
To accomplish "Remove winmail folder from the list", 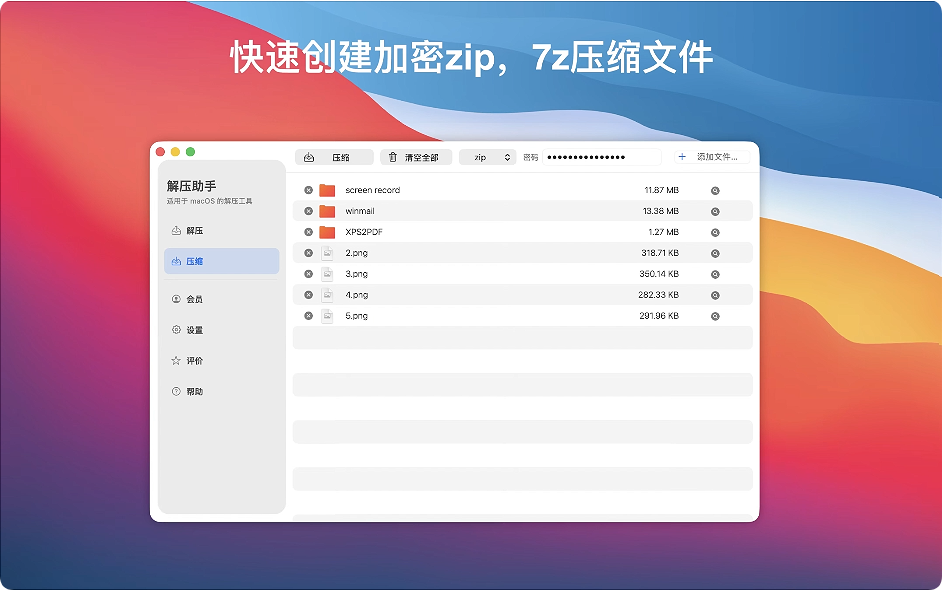I will tap(308, 211).
